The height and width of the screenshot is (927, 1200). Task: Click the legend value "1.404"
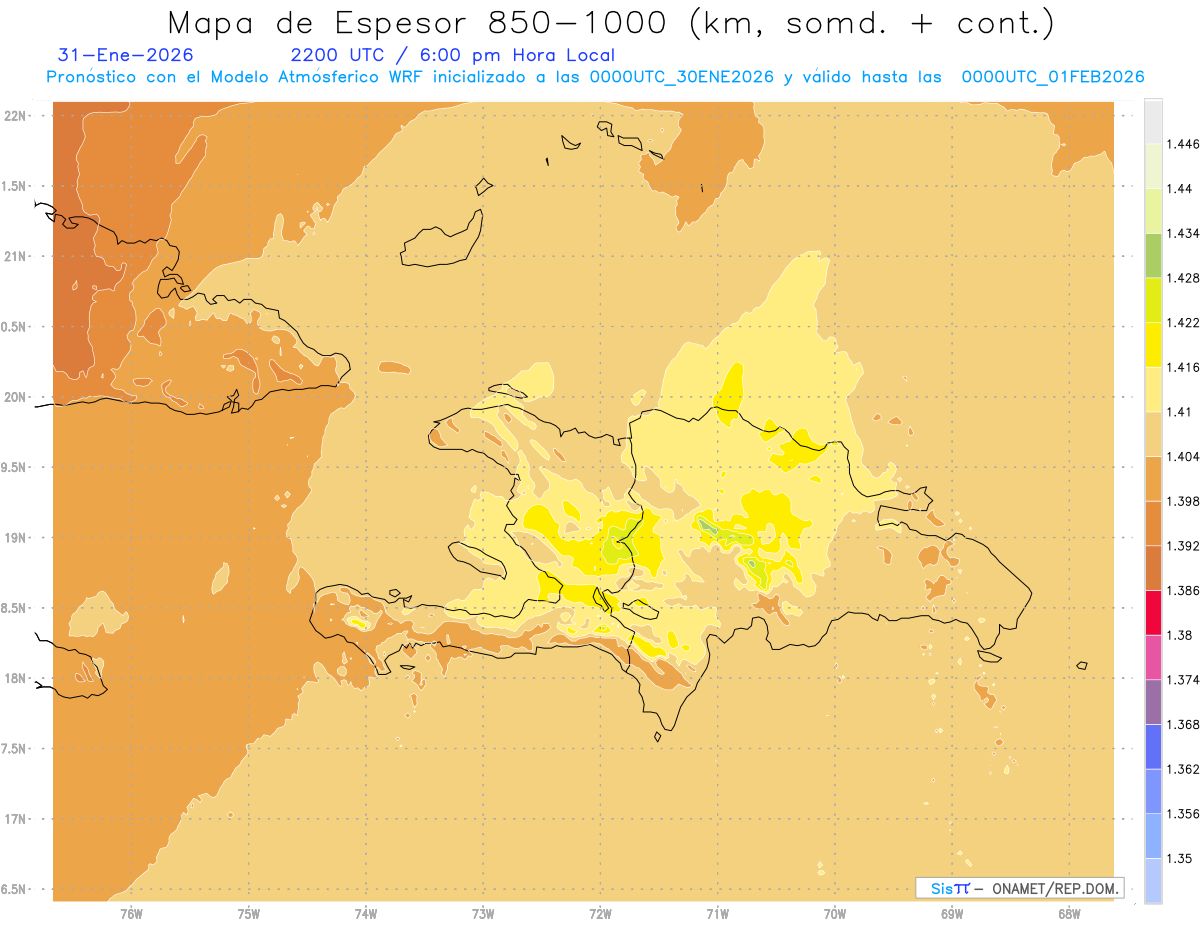(1183, 457)
